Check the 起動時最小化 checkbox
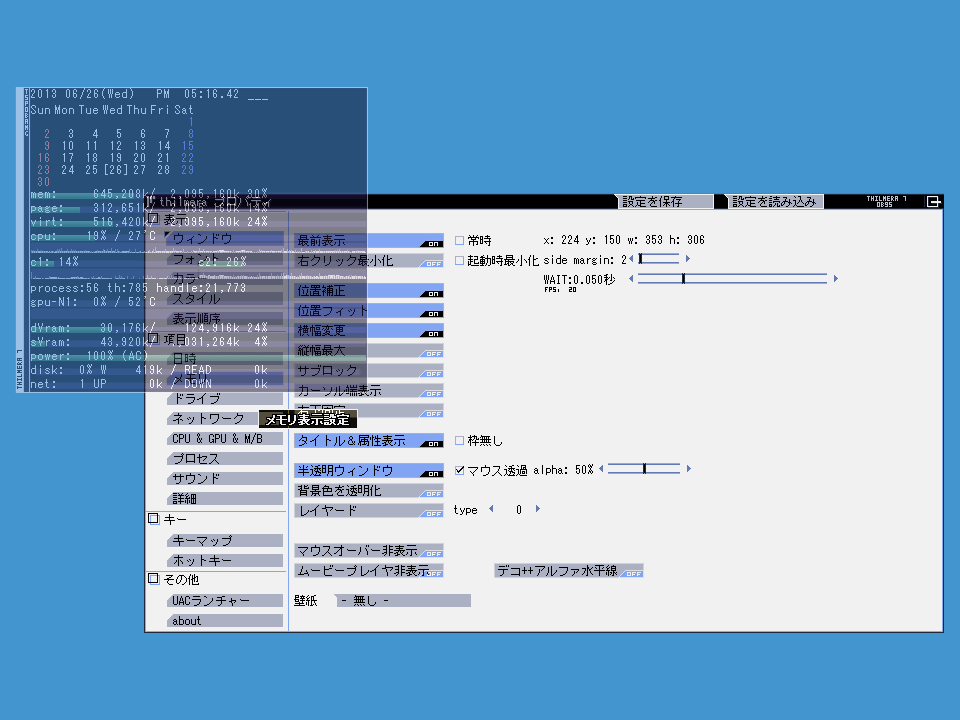 pos(459,261)
